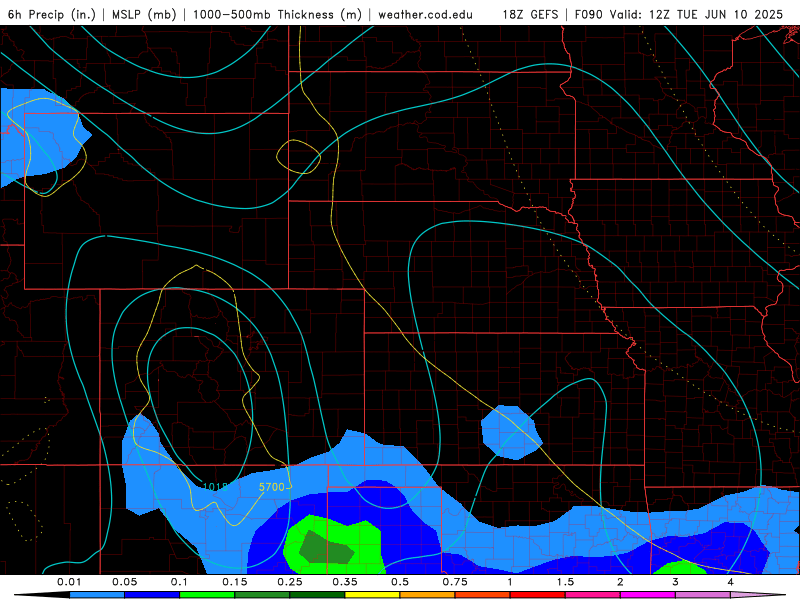Click the 0.25 legend value
This screenshot has width=800, height=600.
(290, 582)
